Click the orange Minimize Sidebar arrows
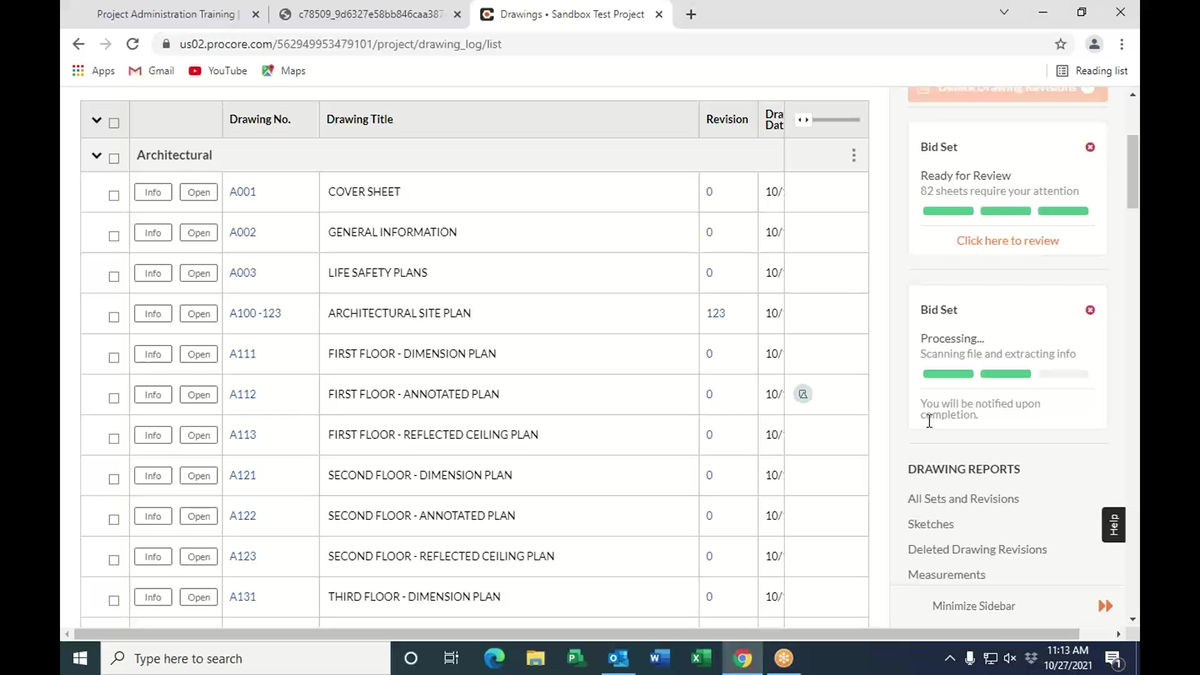 [1105, 606]
